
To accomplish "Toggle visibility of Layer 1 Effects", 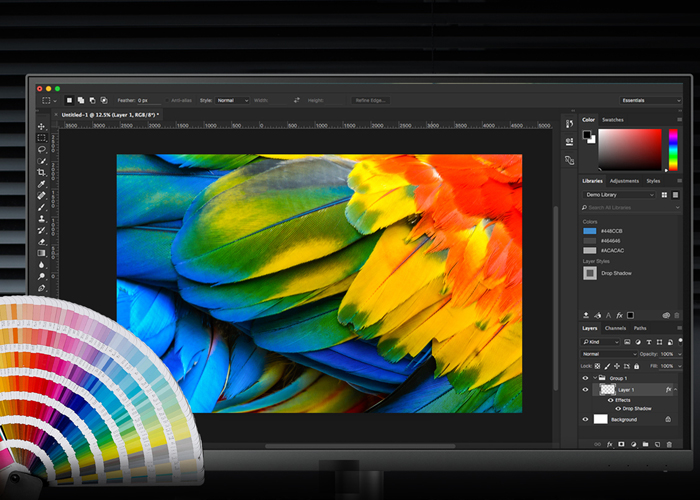I will tap(610, 400).
